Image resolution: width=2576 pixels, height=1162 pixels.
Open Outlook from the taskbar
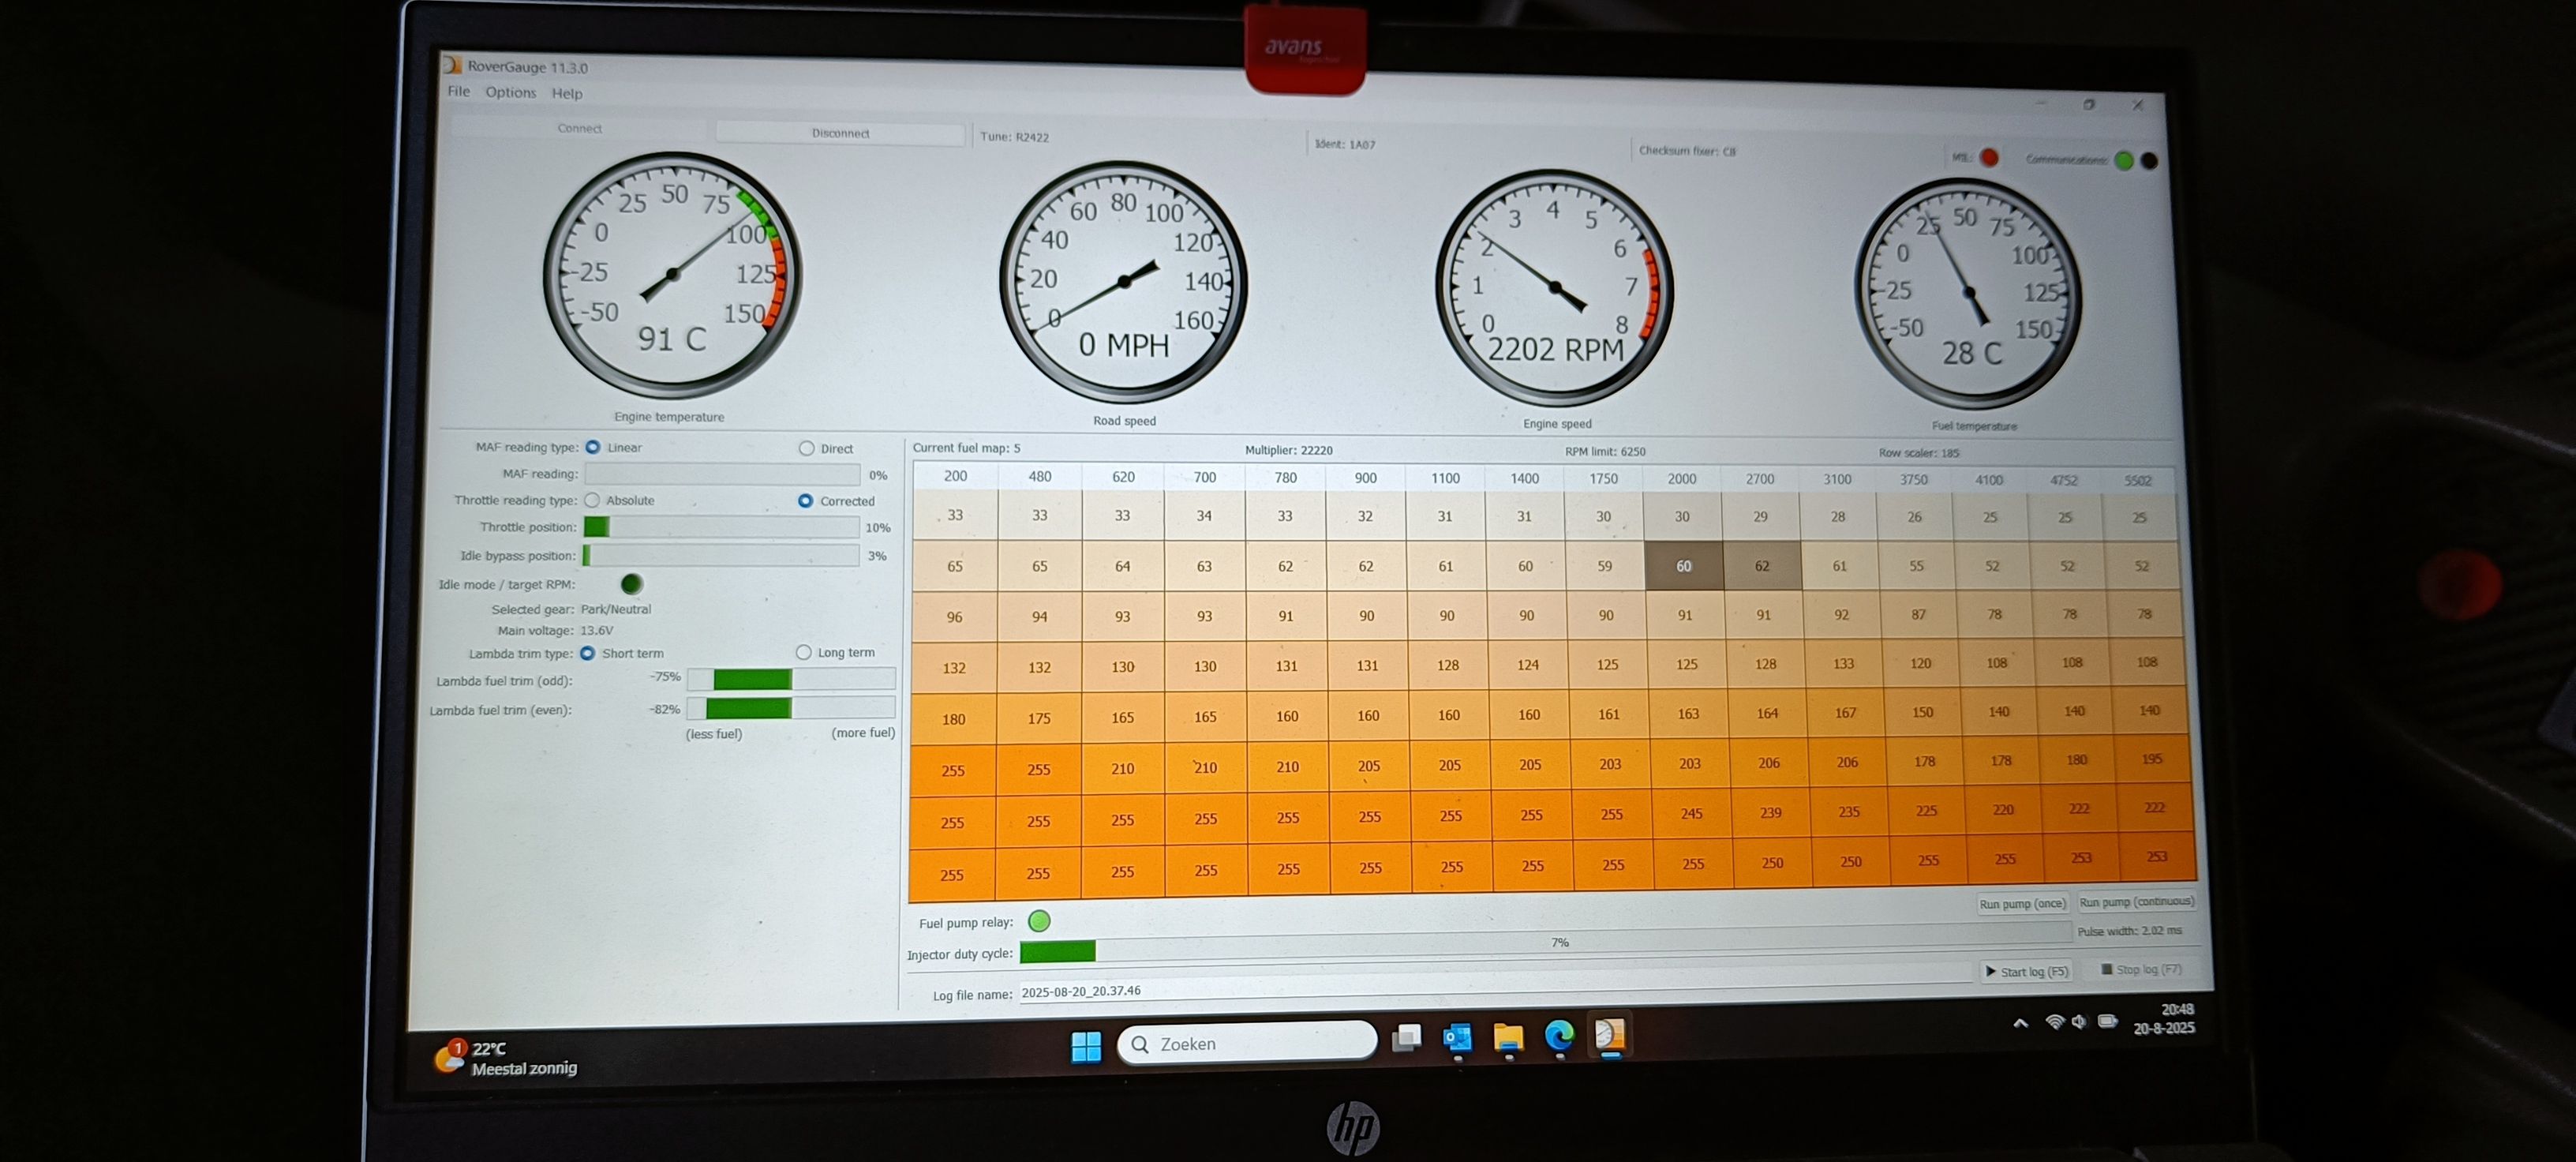coord(1457,1039)
